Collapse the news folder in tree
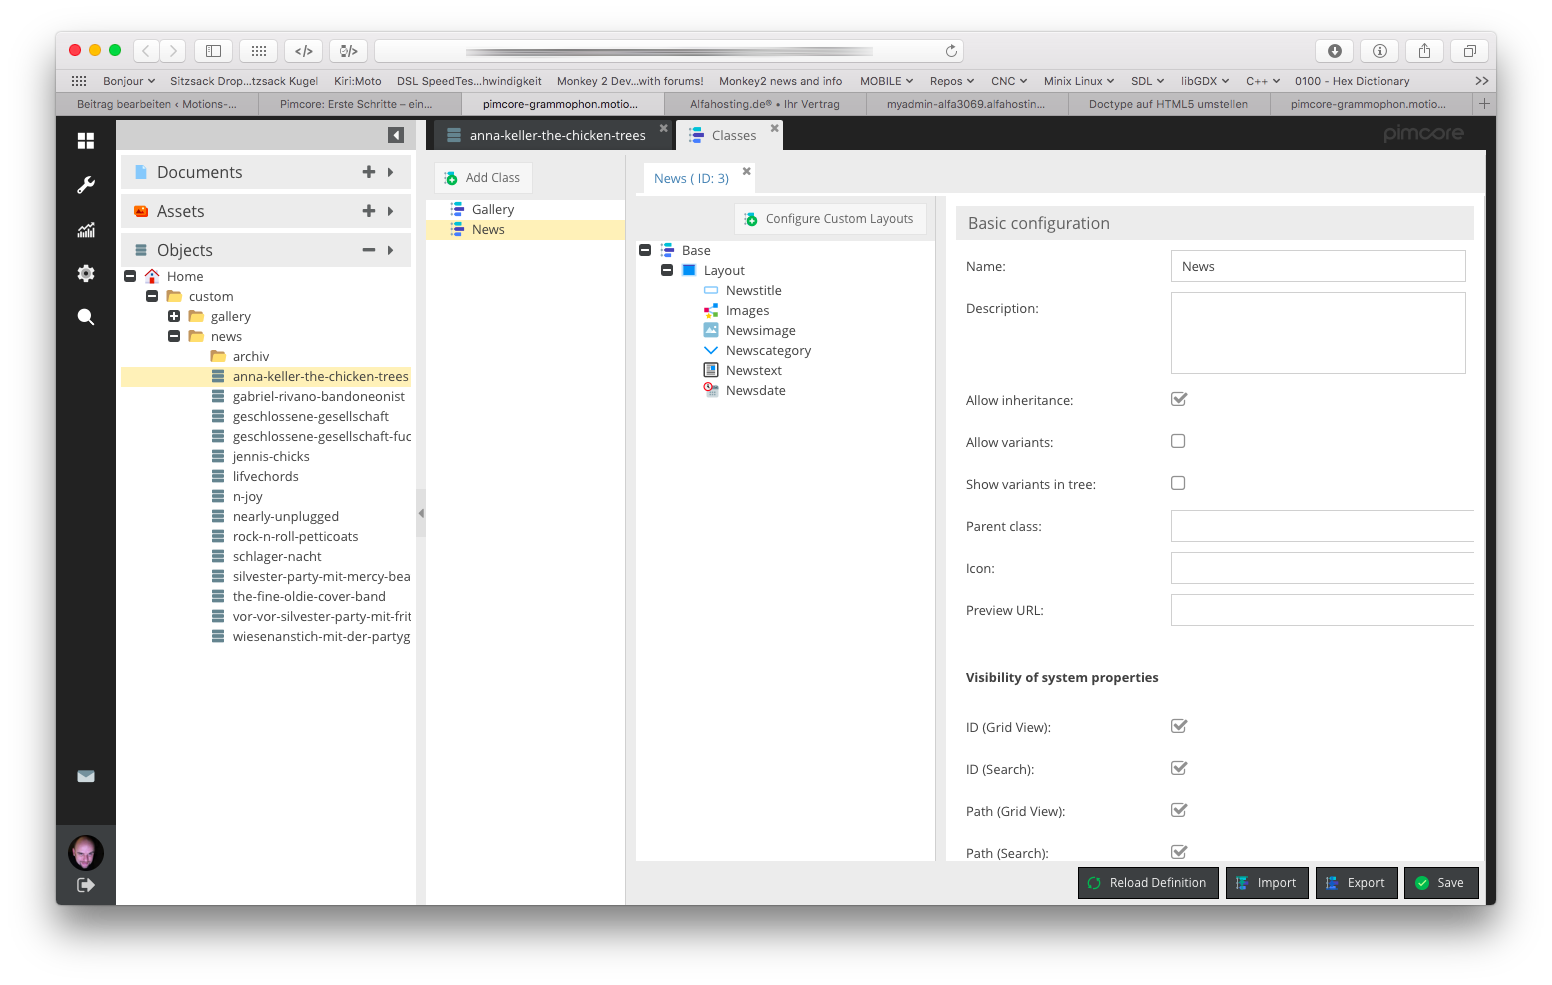 click(174, 336)
